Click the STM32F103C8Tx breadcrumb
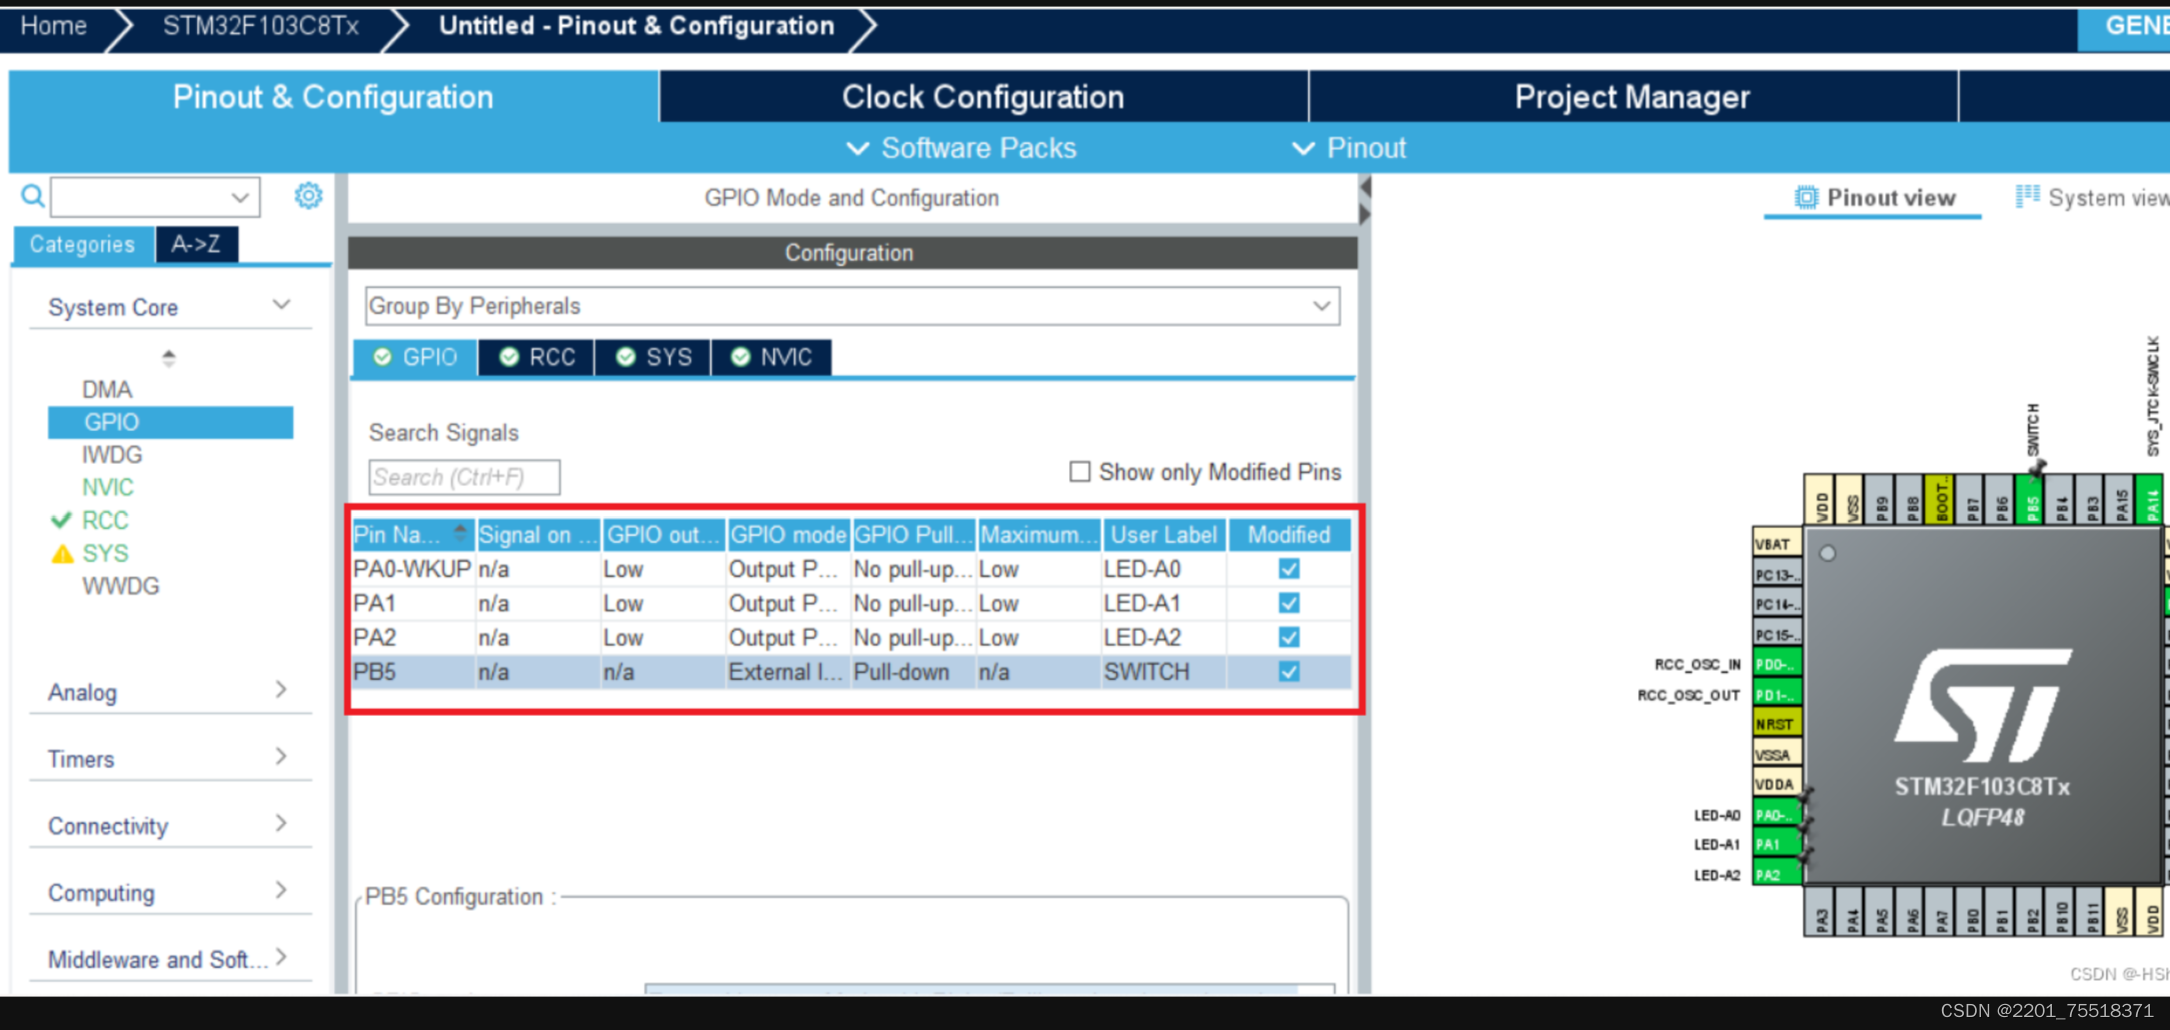 pos(261,26)
